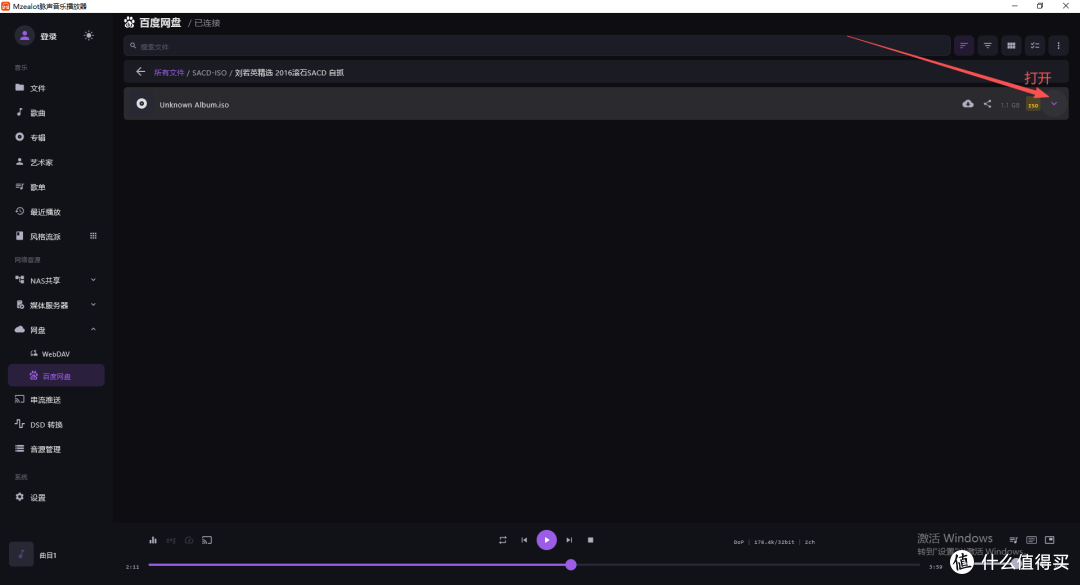Screen dimensions: 1080x585
Task: Click the playback progress slider handle
Action: pos(571,565)
